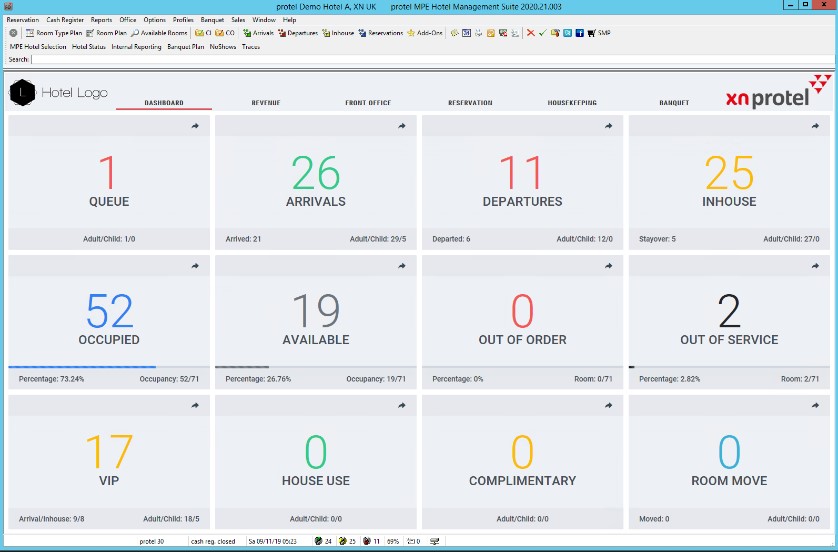This screenshot has width=838, height=552.
Task: Click the Facebook icon in toolbar
Action: 580,33
